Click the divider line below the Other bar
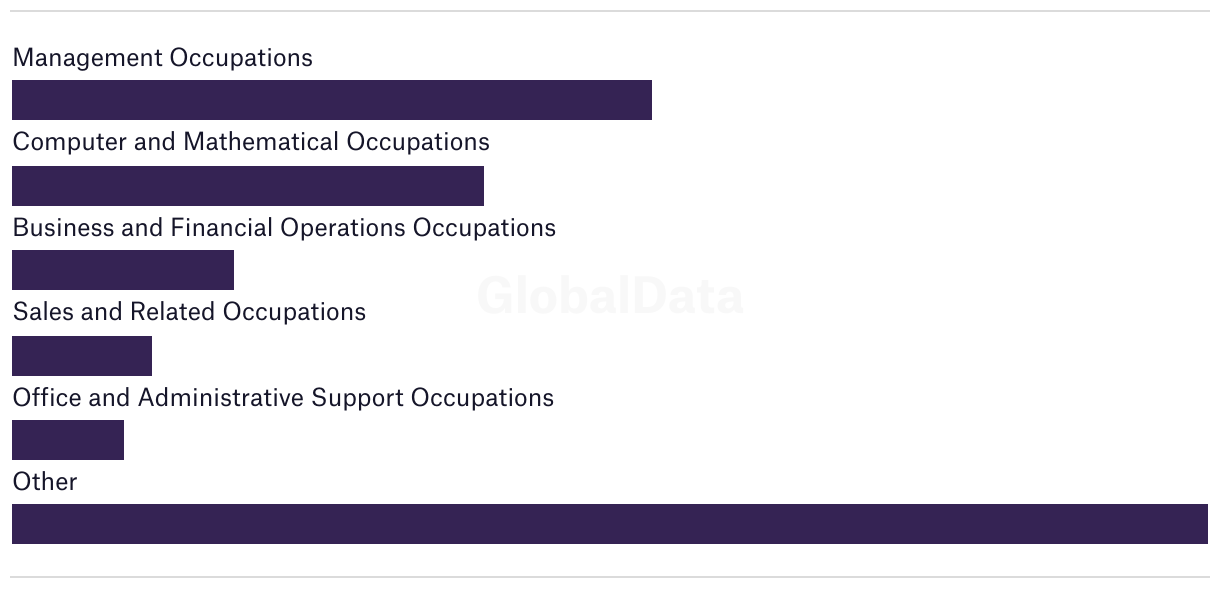Screen dimensions: 1220x590 [x=610, y=577]
